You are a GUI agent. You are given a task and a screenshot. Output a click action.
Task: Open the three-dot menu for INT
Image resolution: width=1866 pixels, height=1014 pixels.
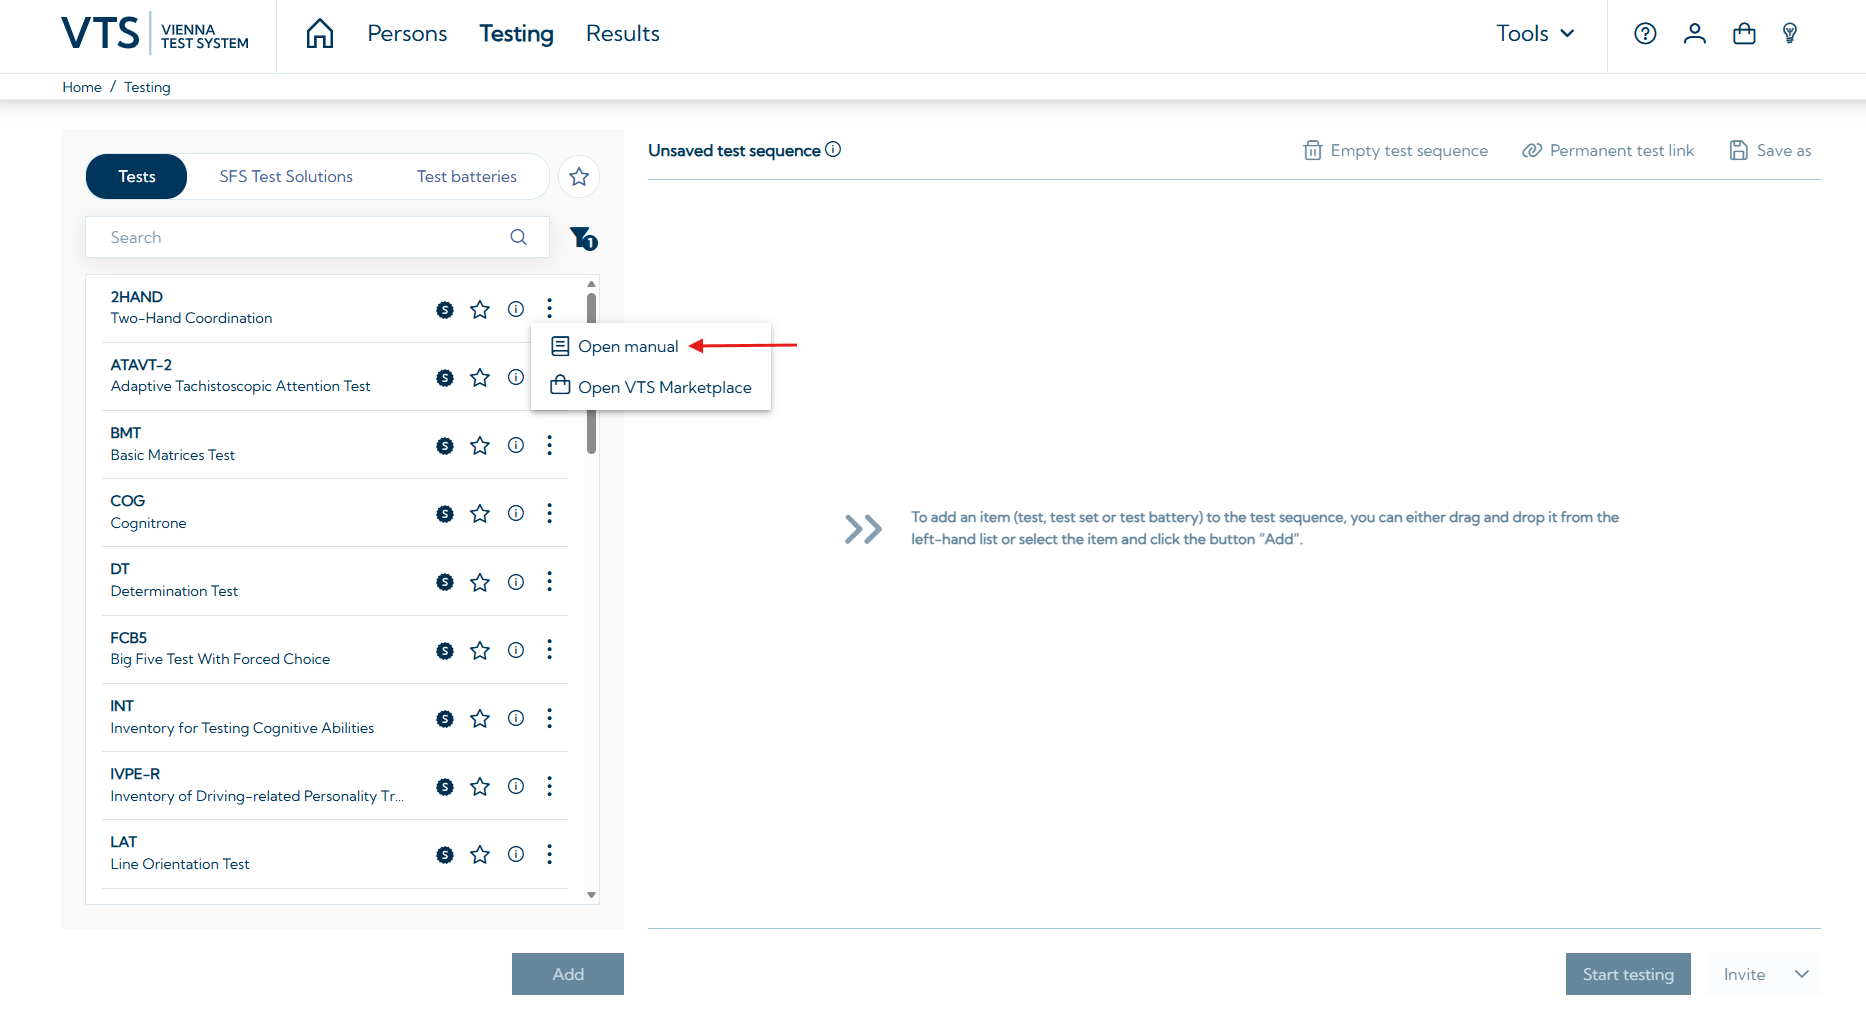[x=549, y=718]
